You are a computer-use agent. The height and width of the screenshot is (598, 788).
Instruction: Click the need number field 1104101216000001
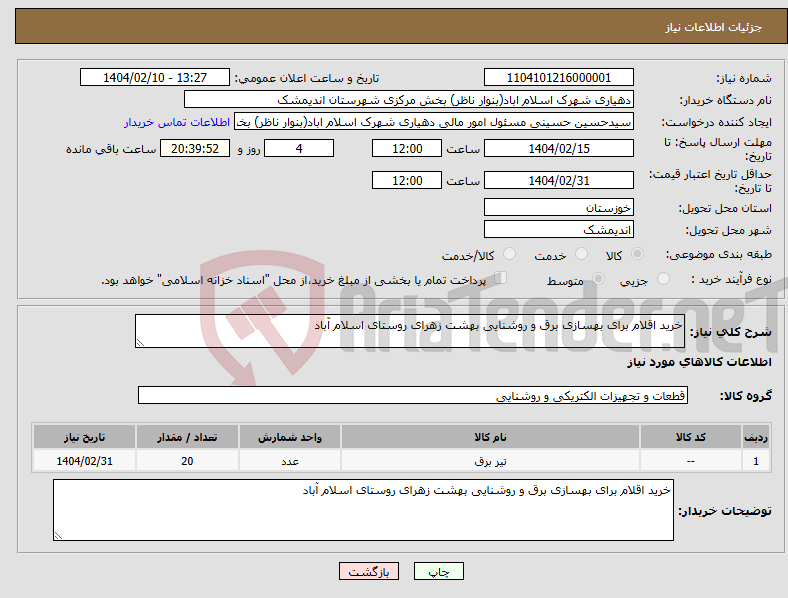[558, 77]
